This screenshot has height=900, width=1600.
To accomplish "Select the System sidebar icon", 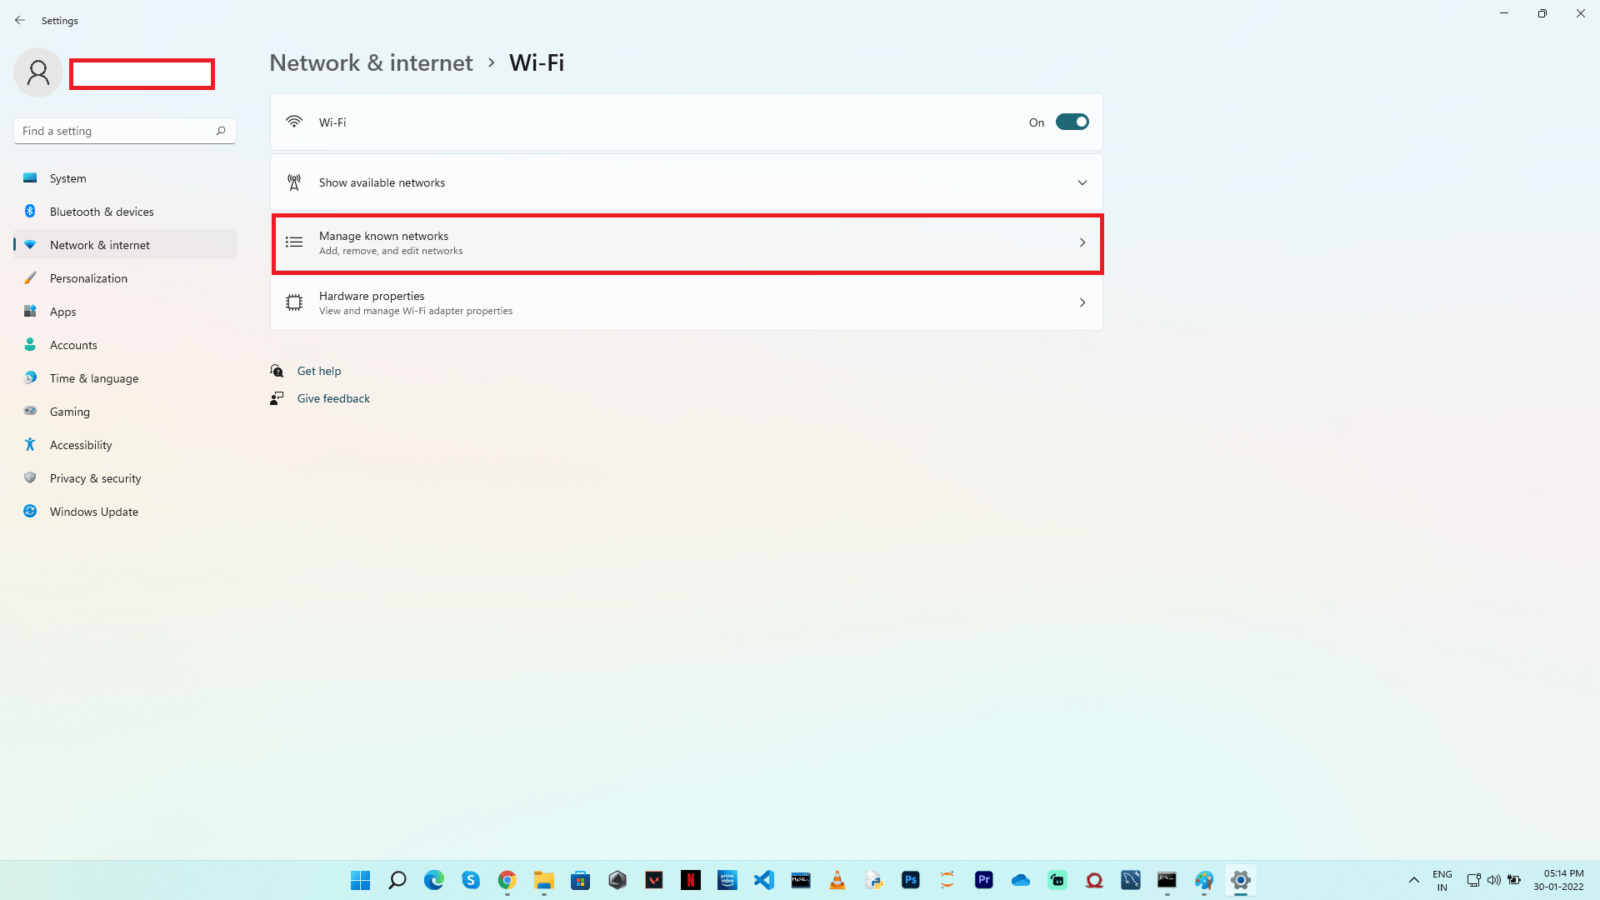I will 30,178.
